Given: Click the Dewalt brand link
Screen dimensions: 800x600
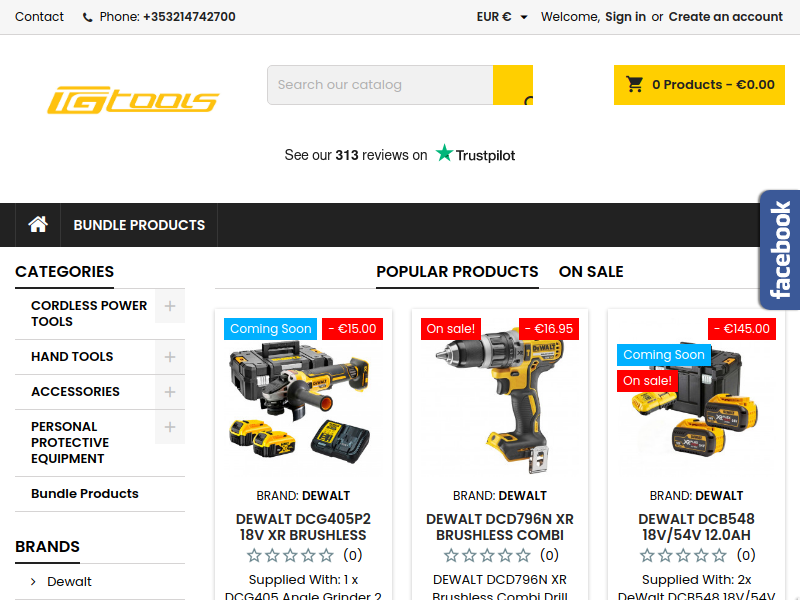Looking at the screenshot, I should 69,582.
